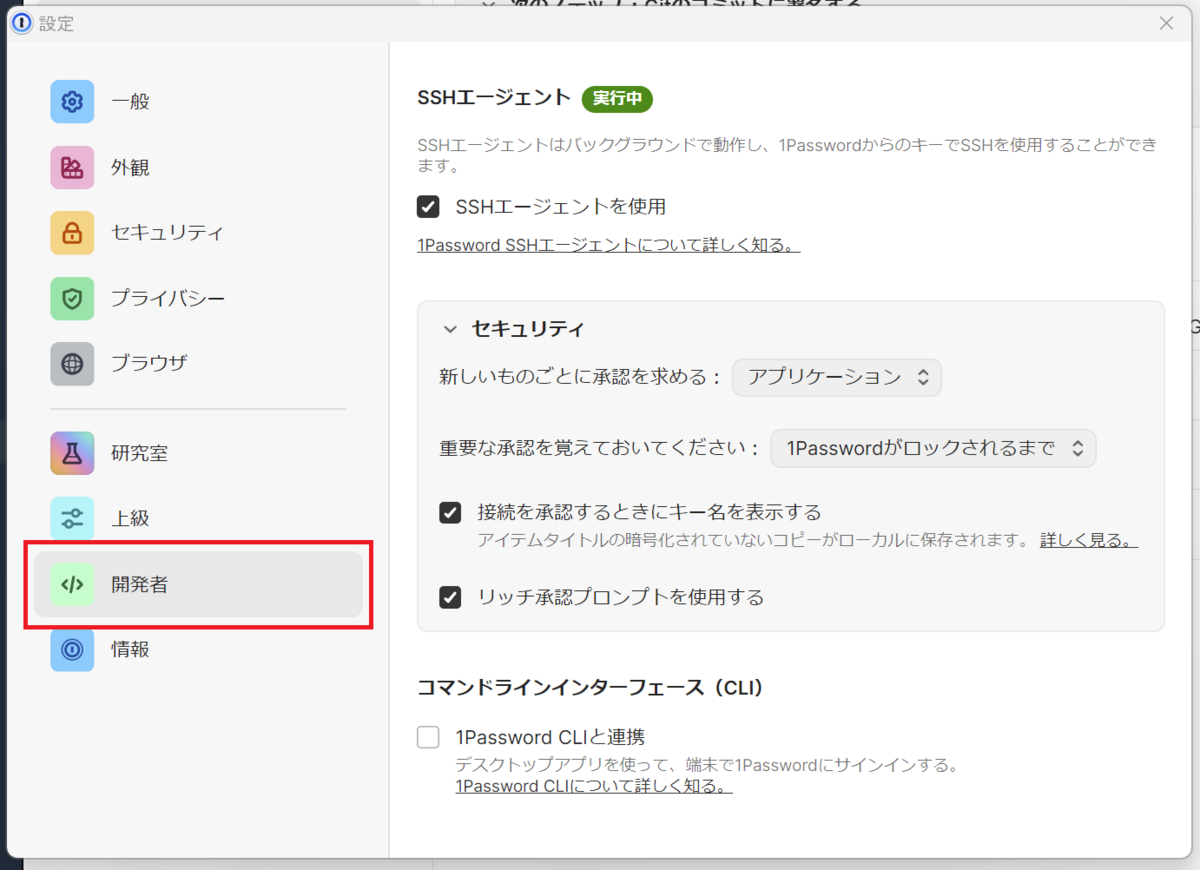Open the 1Password SSHエージェント learn more link
This screenshot has width=1200, height=870.
tap(608, 245)
